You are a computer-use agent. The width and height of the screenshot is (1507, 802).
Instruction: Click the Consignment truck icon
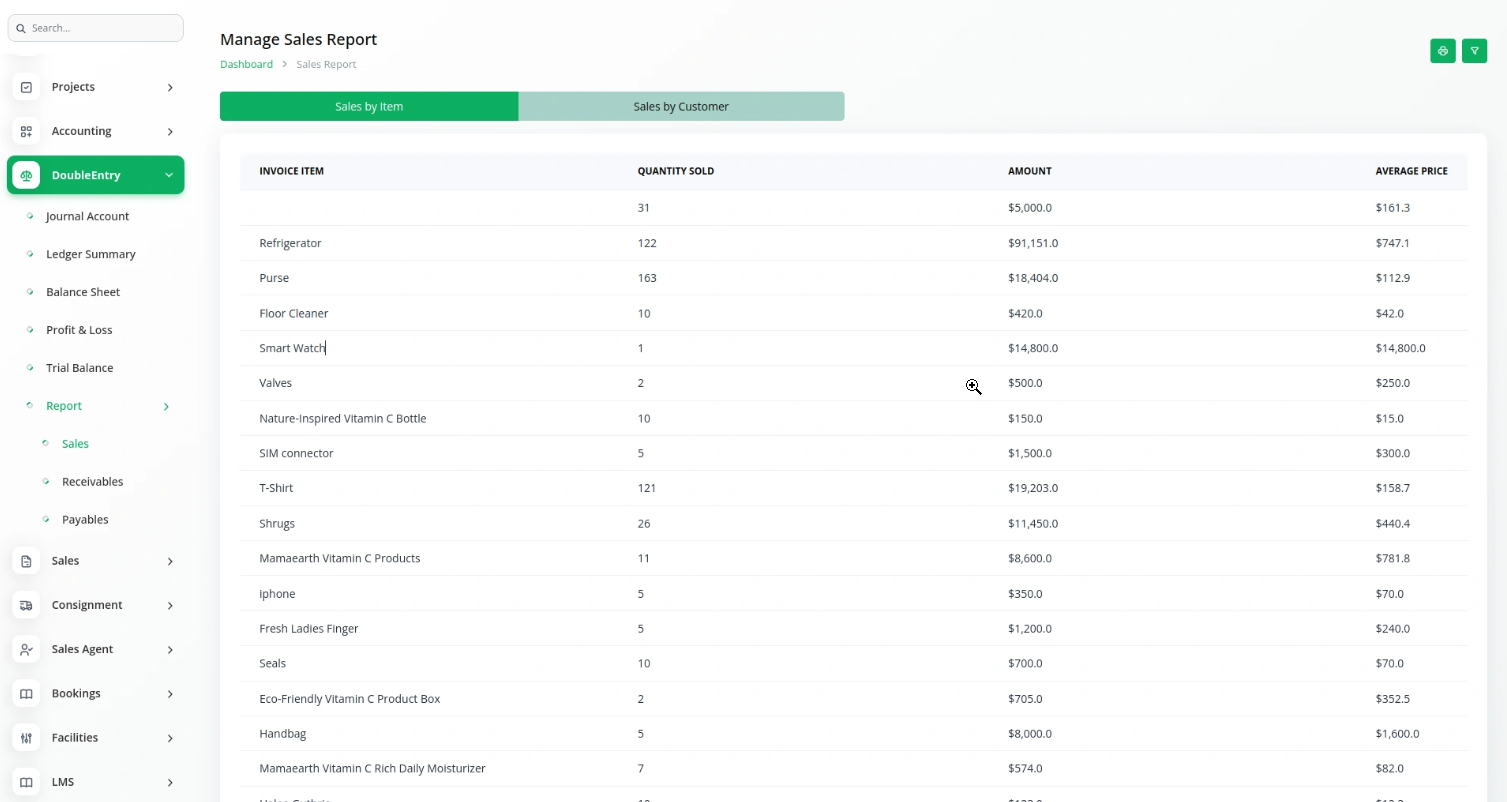click(27, 605)
